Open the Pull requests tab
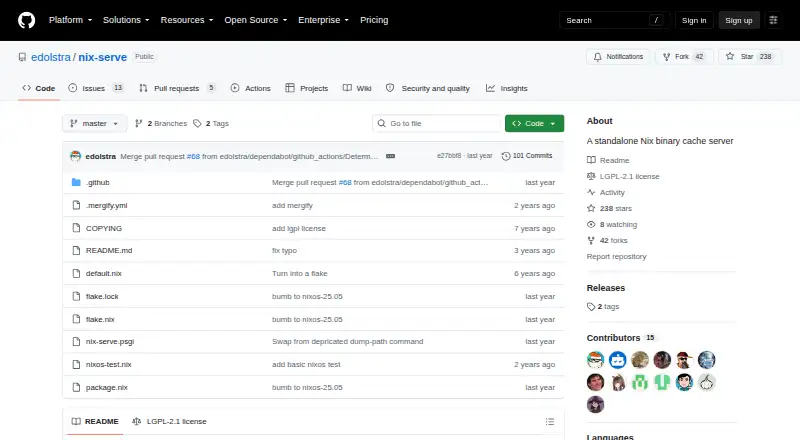The image size is (800, 440). click(x=177, y=88)
